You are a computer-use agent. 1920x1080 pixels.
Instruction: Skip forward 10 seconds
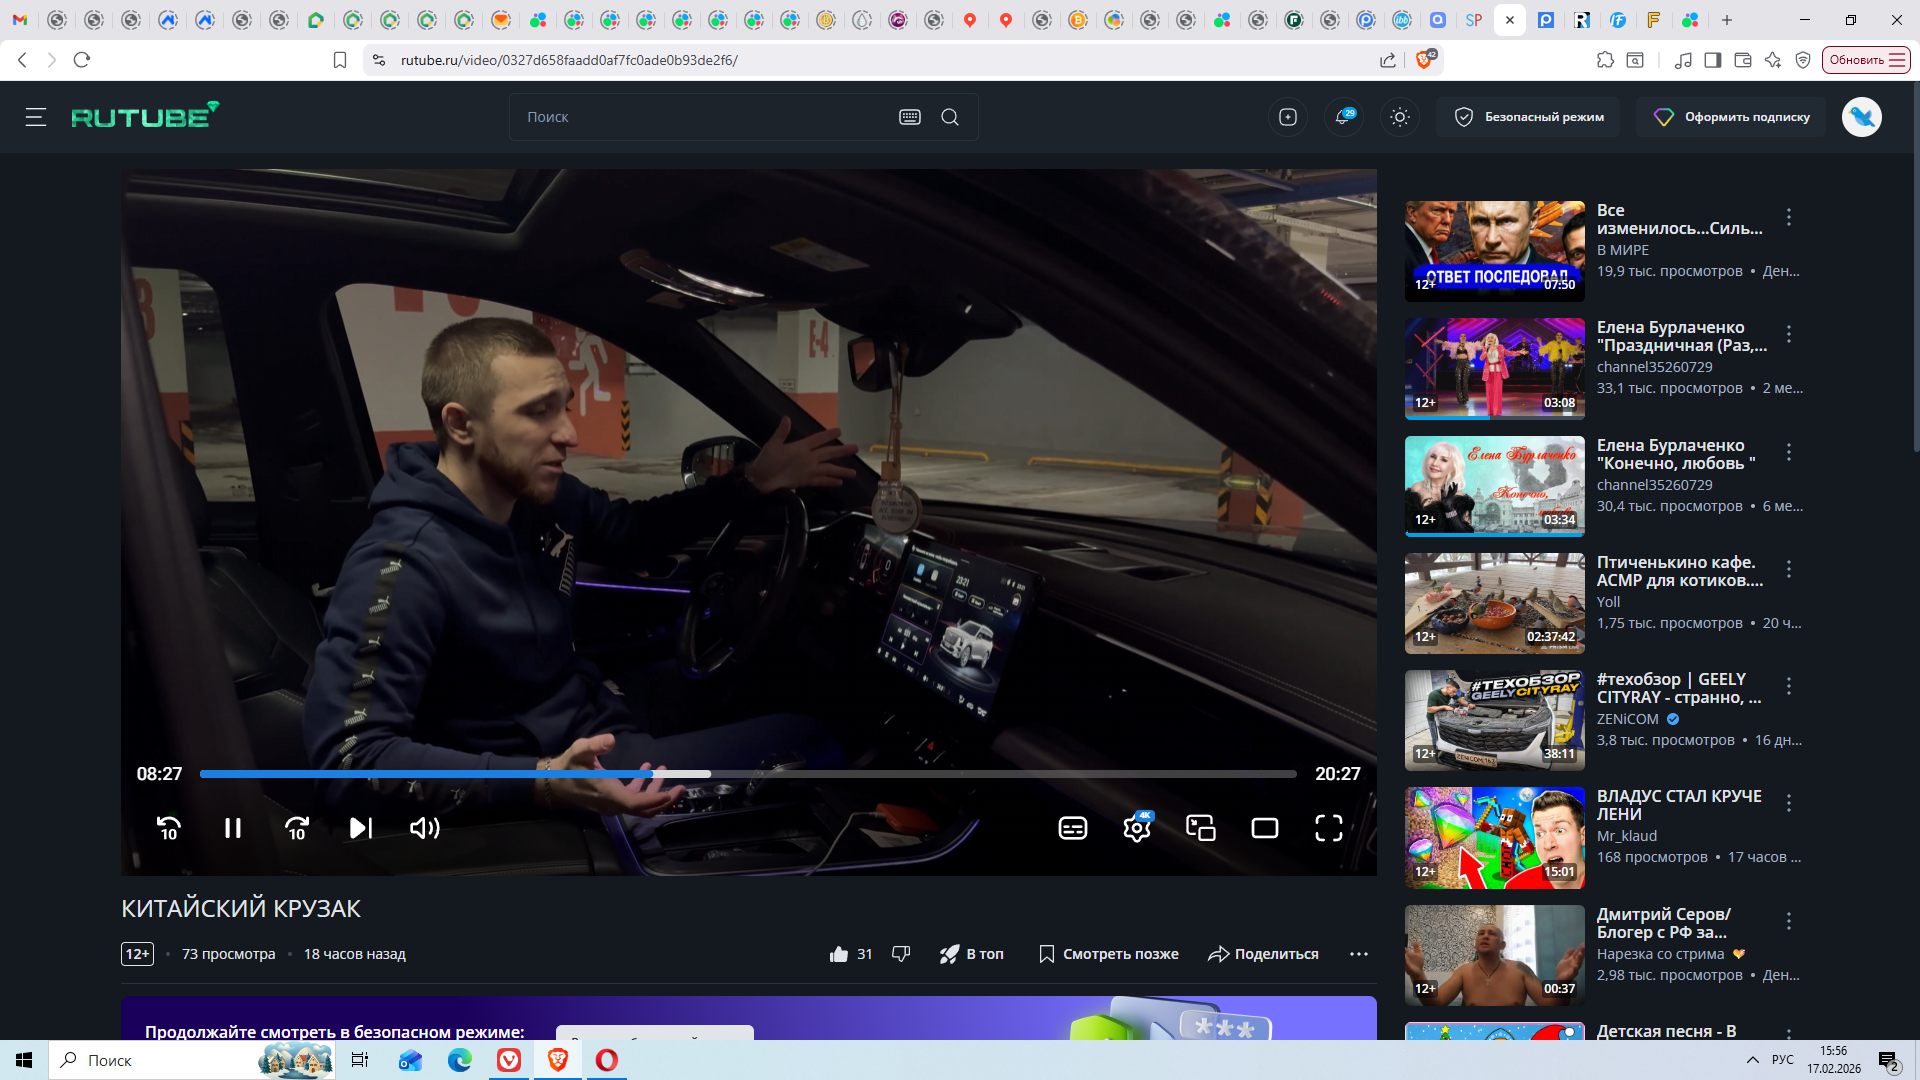pos(297,828)
